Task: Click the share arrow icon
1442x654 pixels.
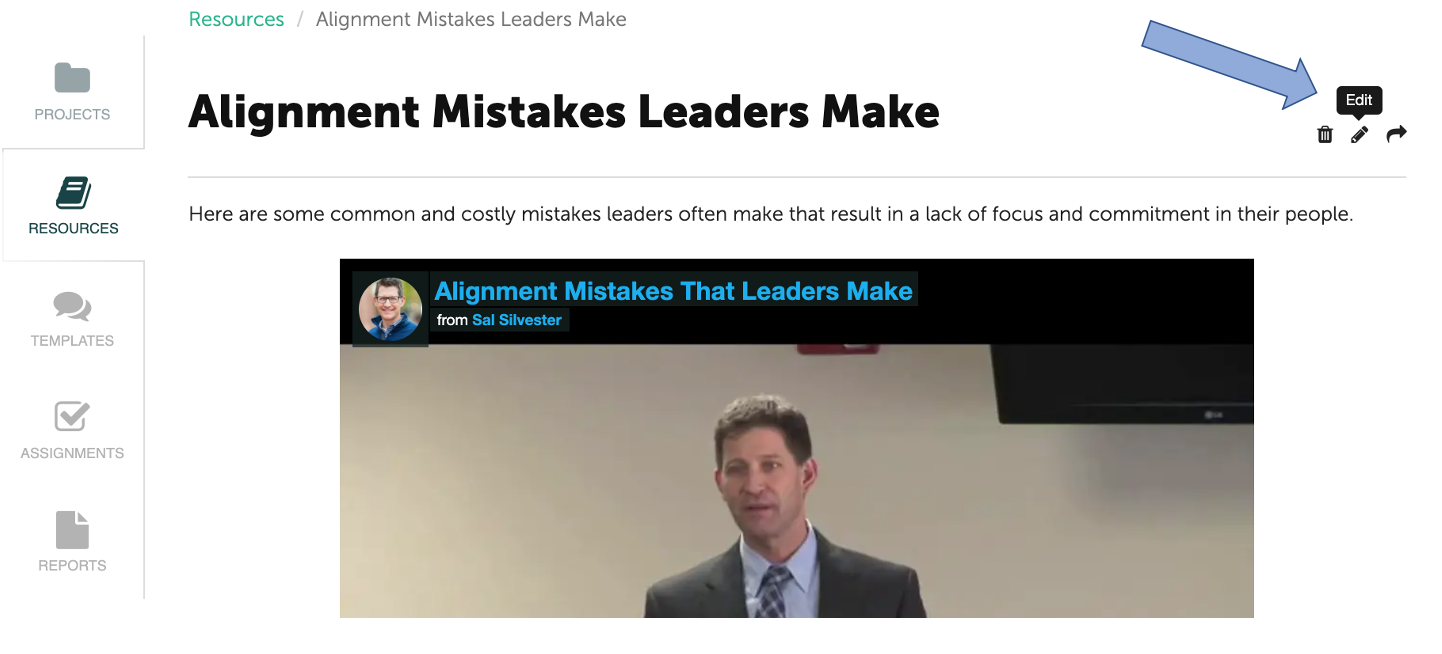Action: [1396, 134]
